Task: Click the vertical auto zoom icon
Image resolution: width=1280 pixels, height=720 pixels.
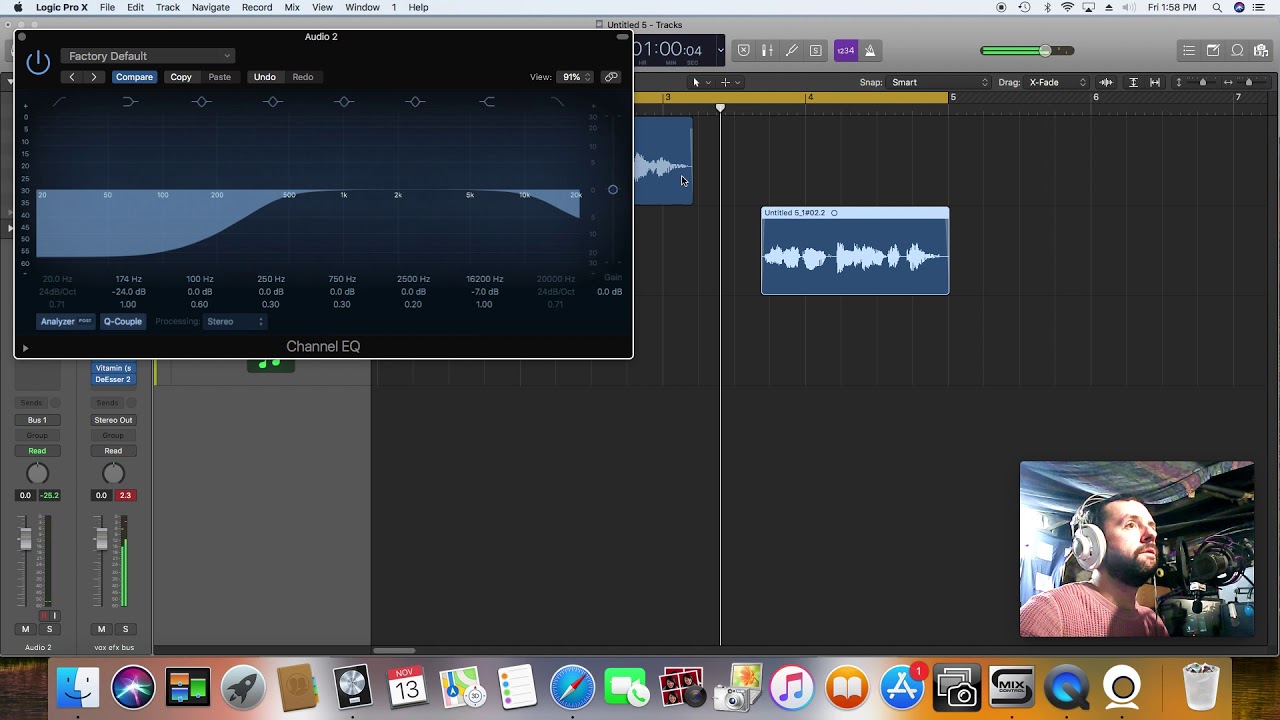Action: [x=1133, y=82]
